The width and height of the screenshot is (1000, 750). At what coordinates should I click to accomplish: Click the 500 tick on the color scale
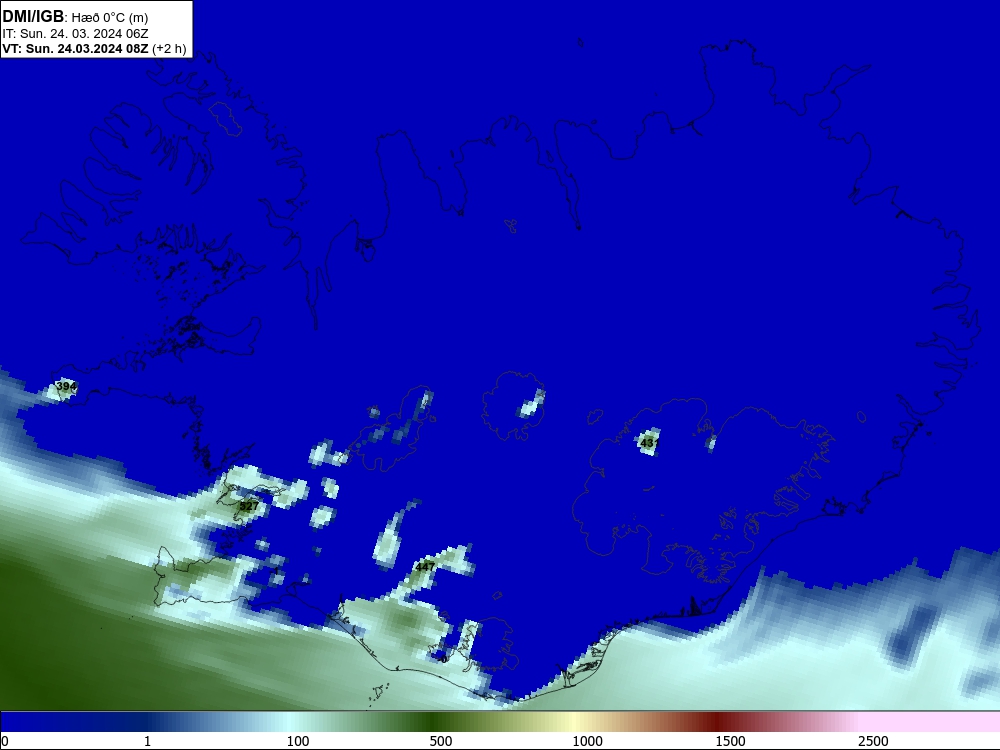pos(441,741)
